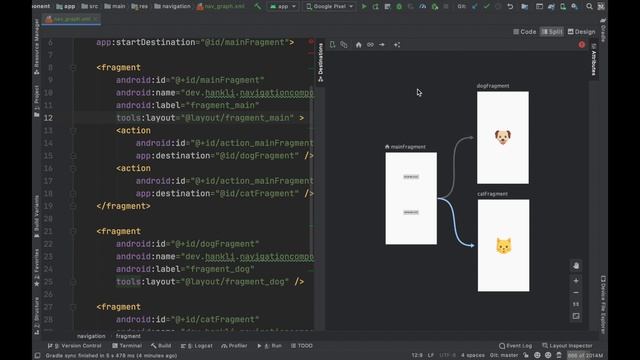
Task: Click the Revert undo arrow icon
Action: pos(510,6)
